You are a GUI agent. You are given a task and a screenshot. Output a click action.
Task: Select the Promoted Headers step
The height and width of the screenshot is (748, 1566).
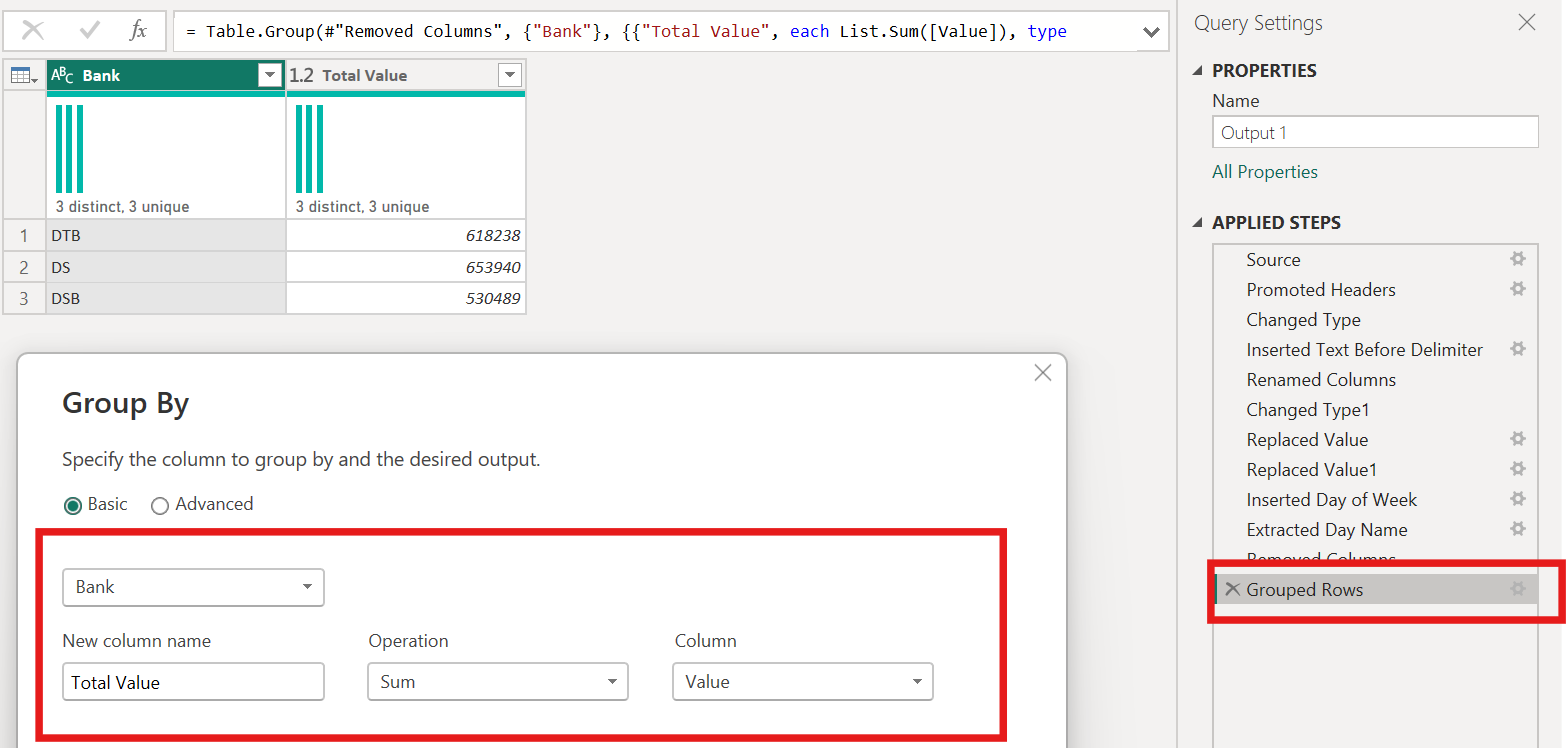[x=1321, y=290]
